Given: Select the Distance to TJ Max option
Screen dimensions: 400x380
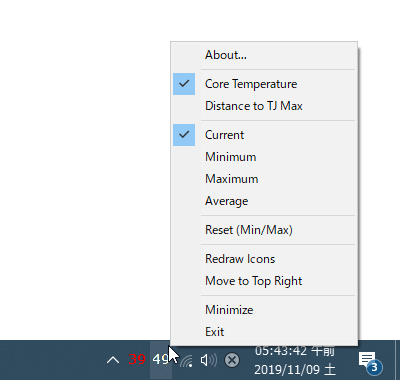Looking at the screenshot, I should (x=264, y=106).
